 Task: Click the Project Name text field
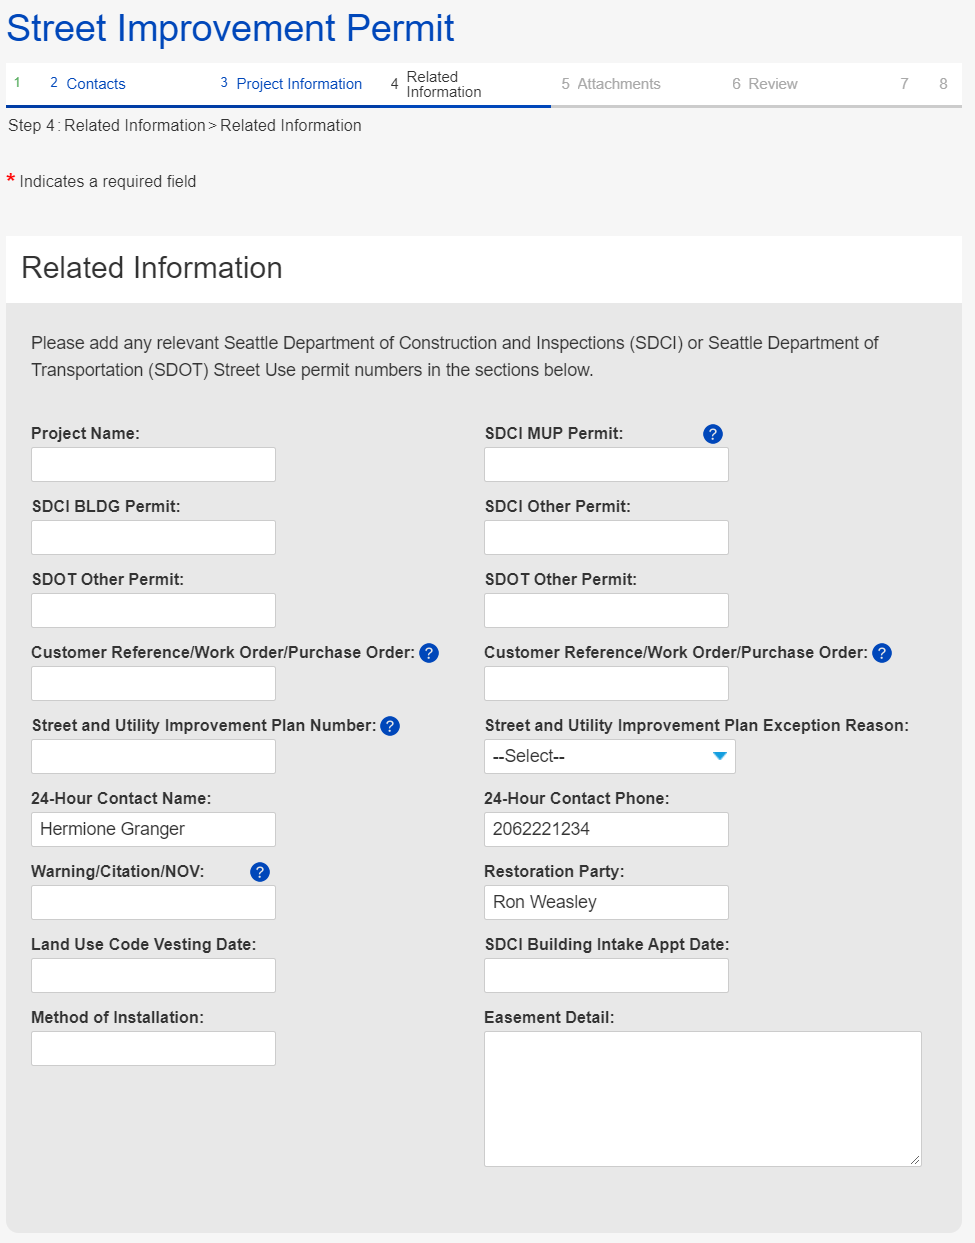coord(153,464)
